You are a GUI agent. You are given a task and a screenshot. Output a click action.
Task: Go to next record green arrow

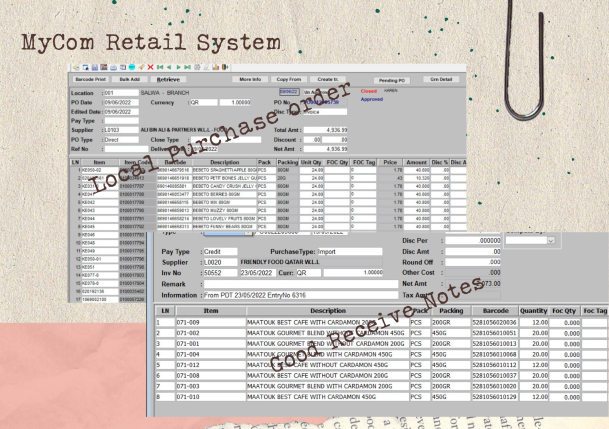click(178, 68)
